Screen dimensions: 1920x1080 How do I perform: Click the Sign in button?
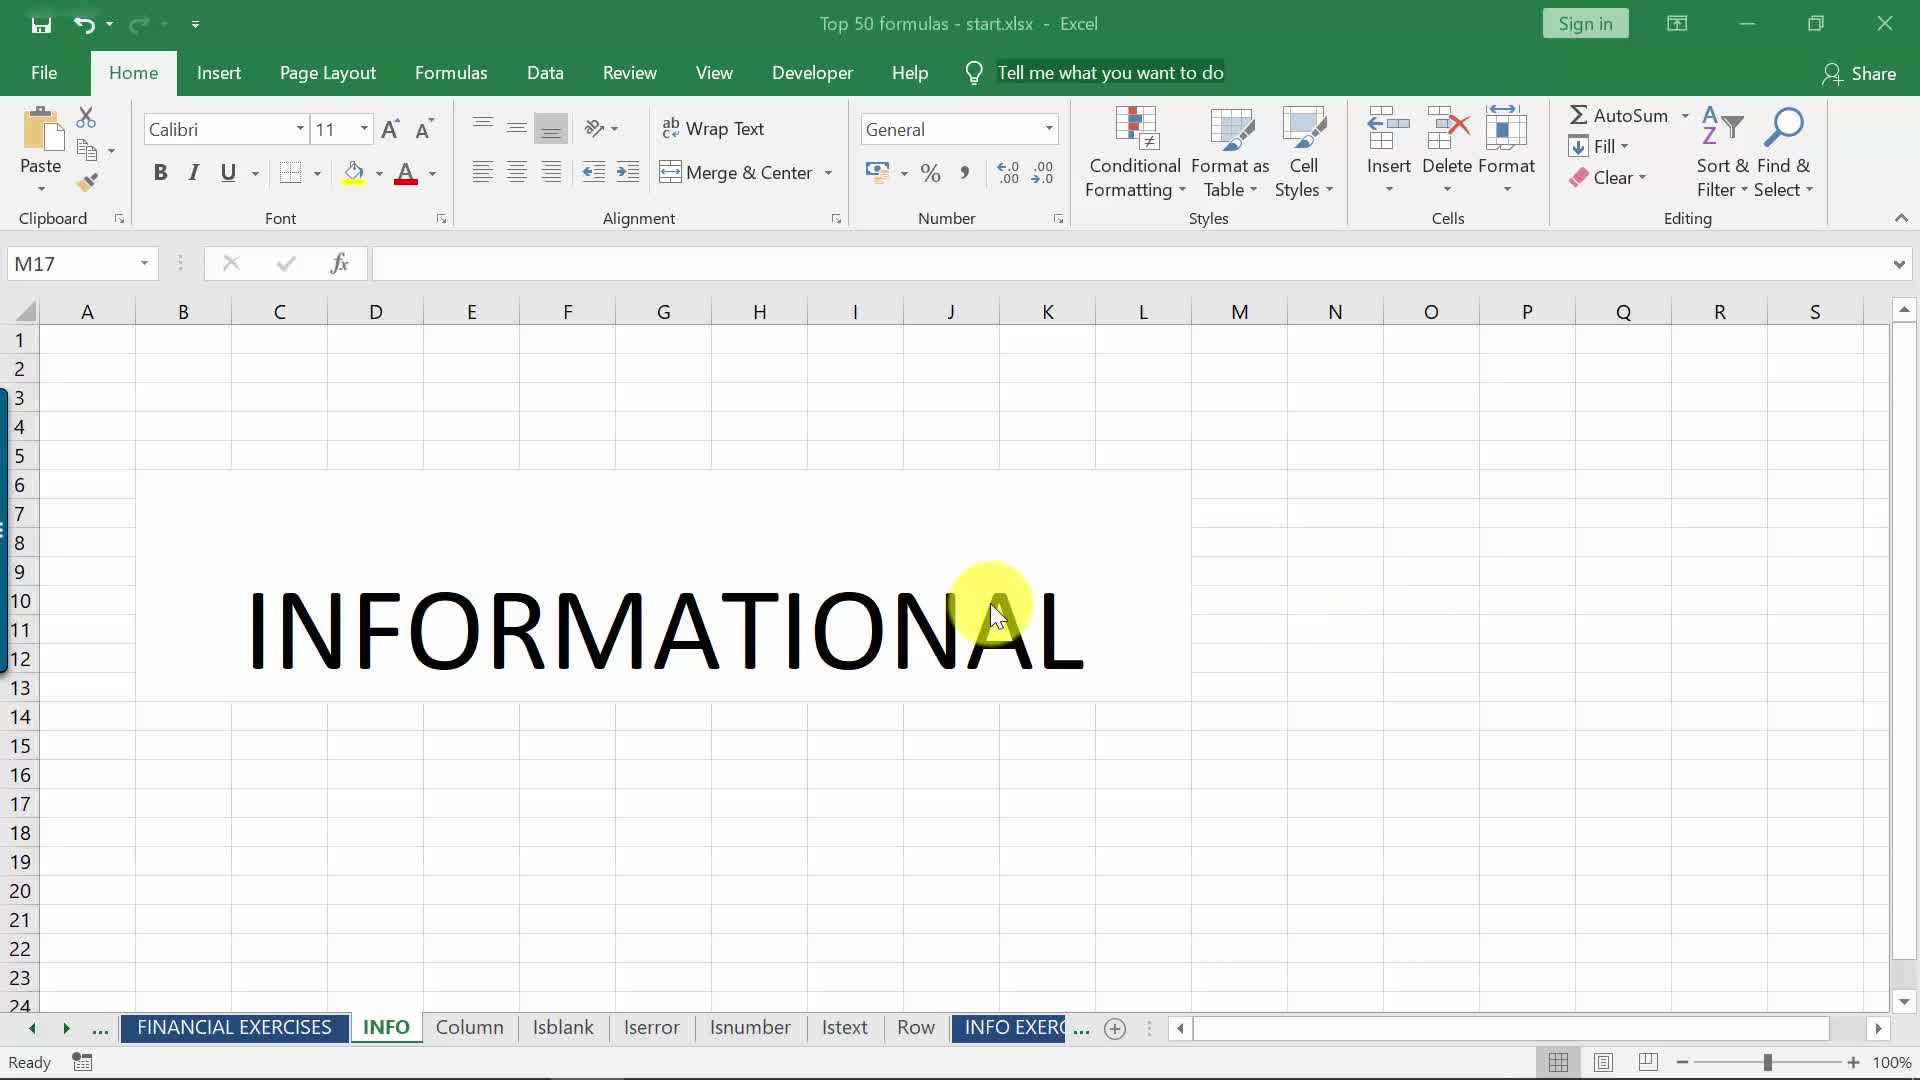[x=1584, y=24]
